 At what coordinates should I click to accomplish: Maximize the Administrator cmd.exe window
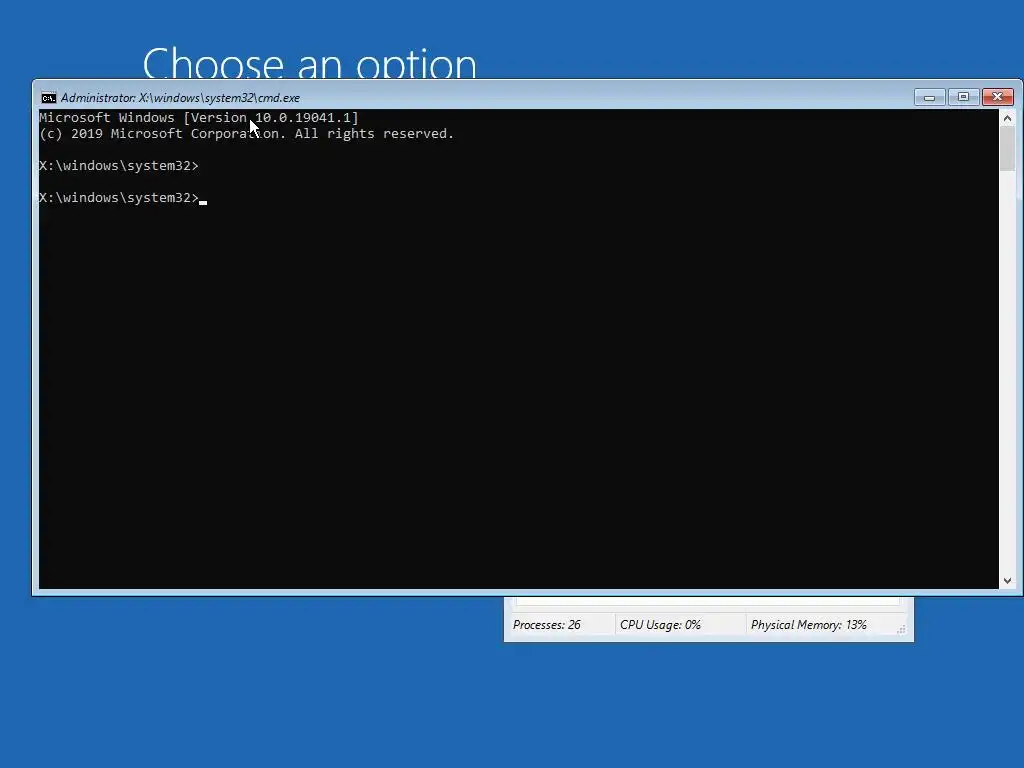click(963, 97)
